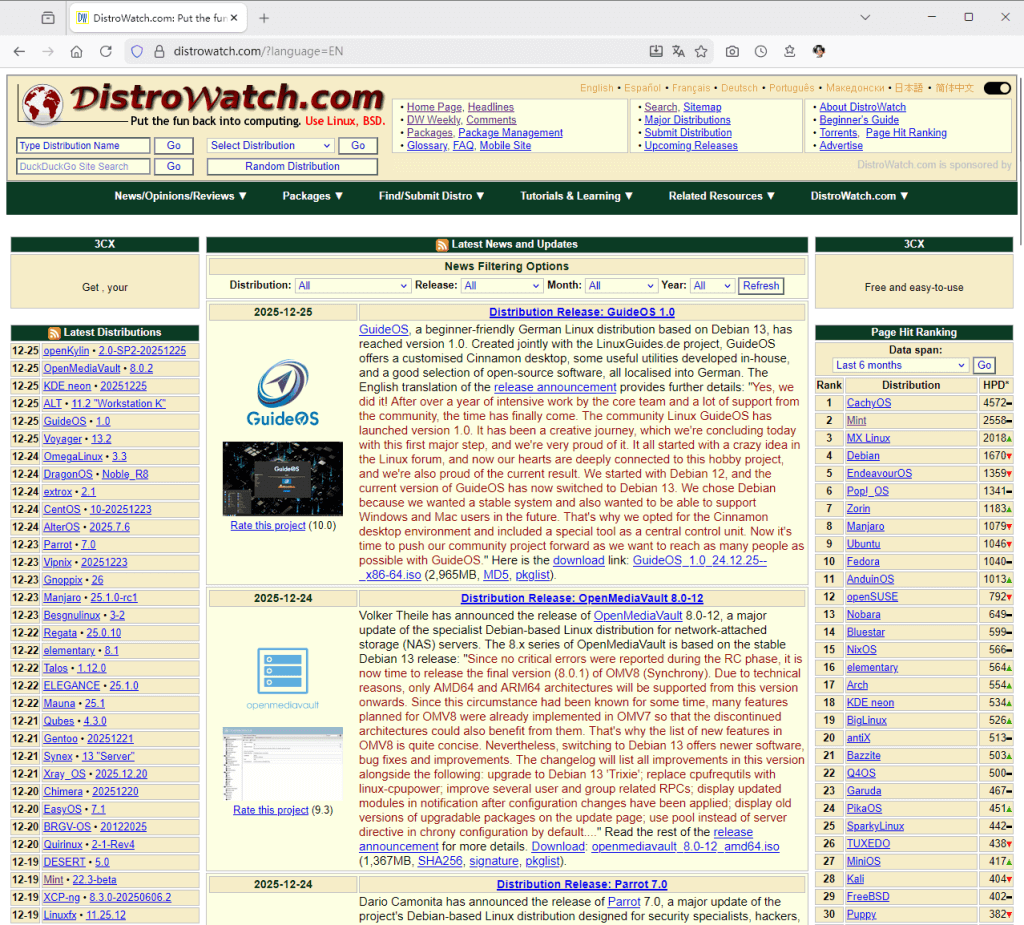Click EndeavourOS in Page Hit Ranking

click(x=879, y=474)
